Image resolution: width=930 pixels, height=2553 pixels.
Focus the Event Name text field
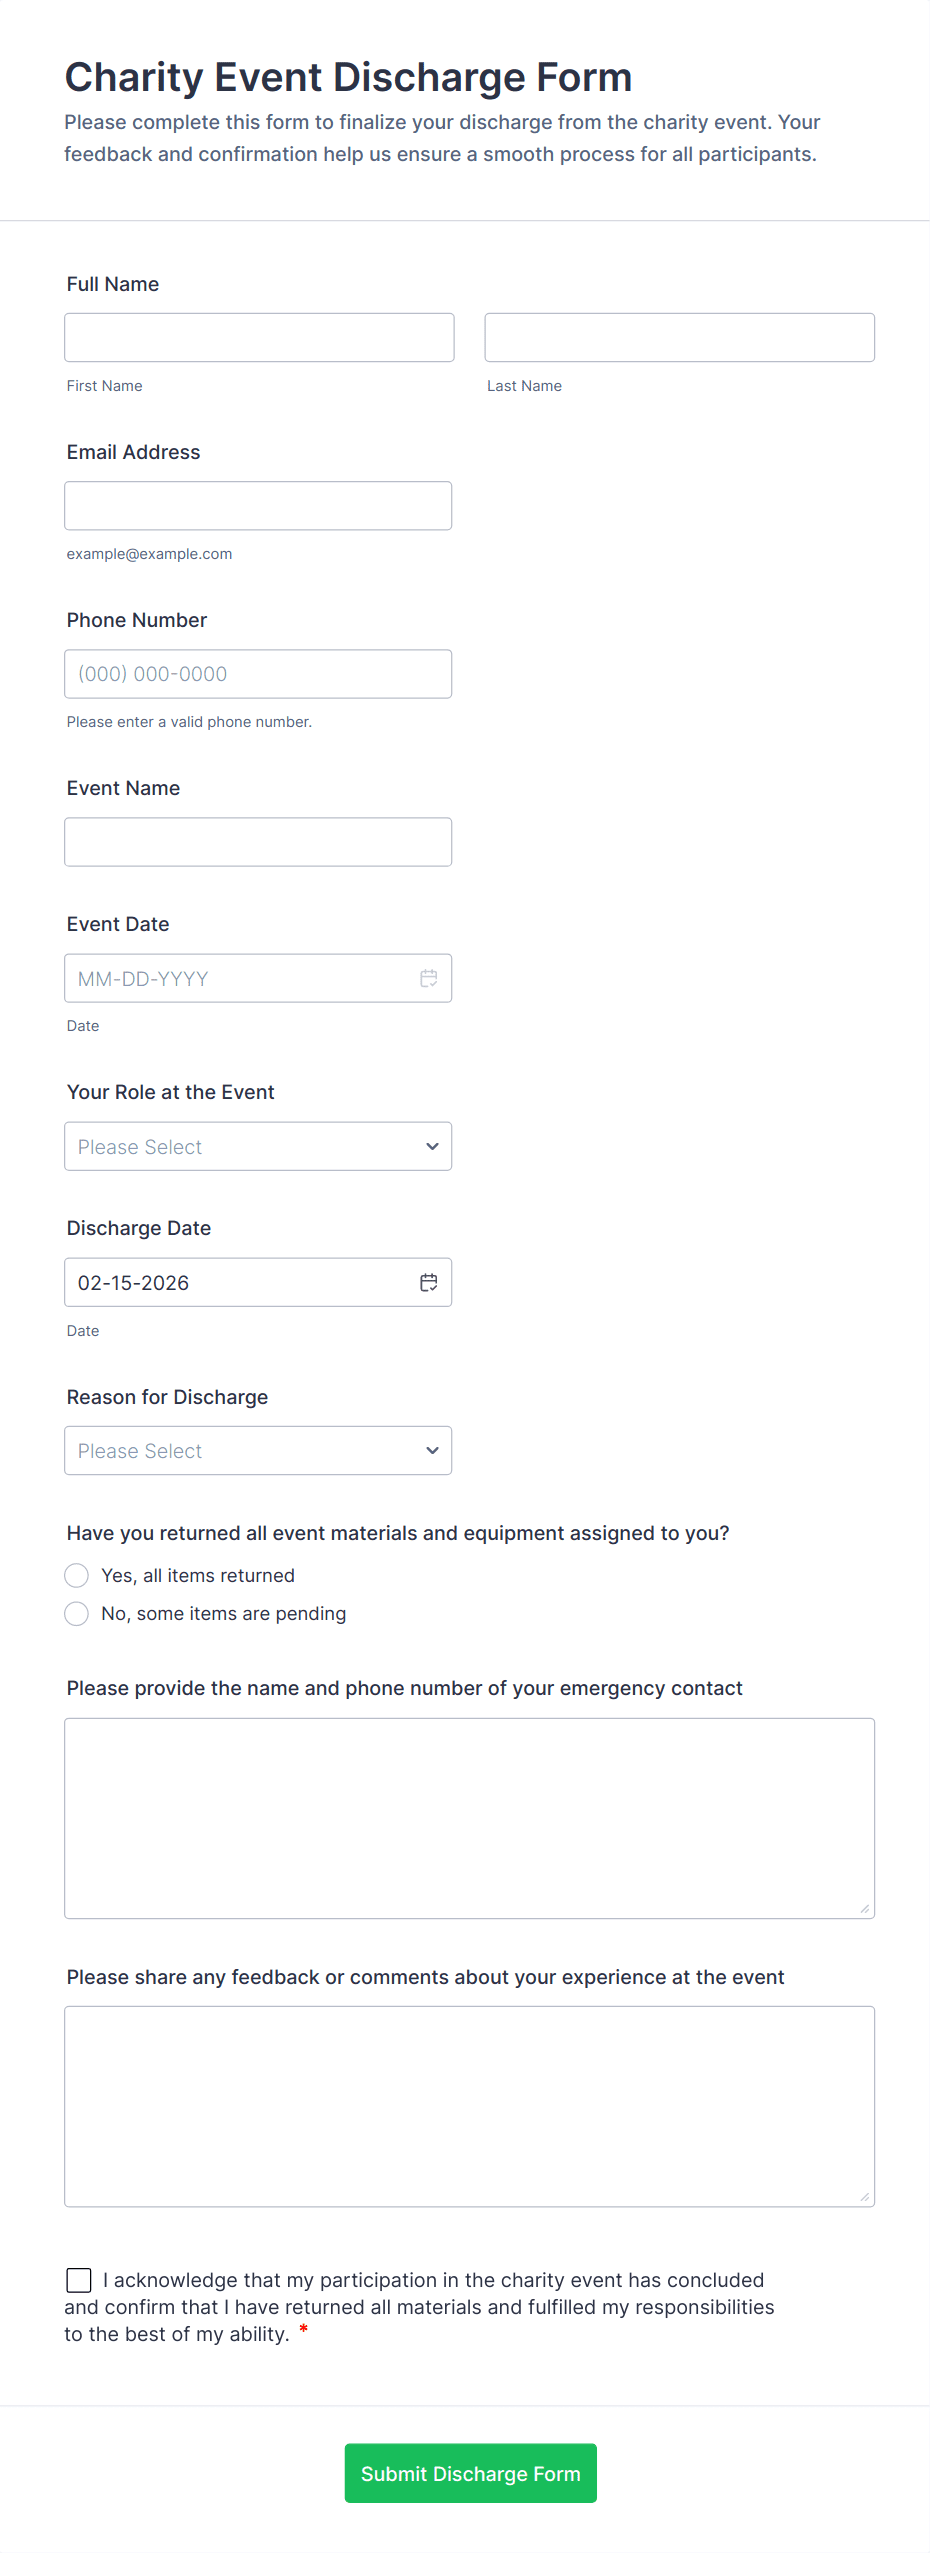point(258,841)
